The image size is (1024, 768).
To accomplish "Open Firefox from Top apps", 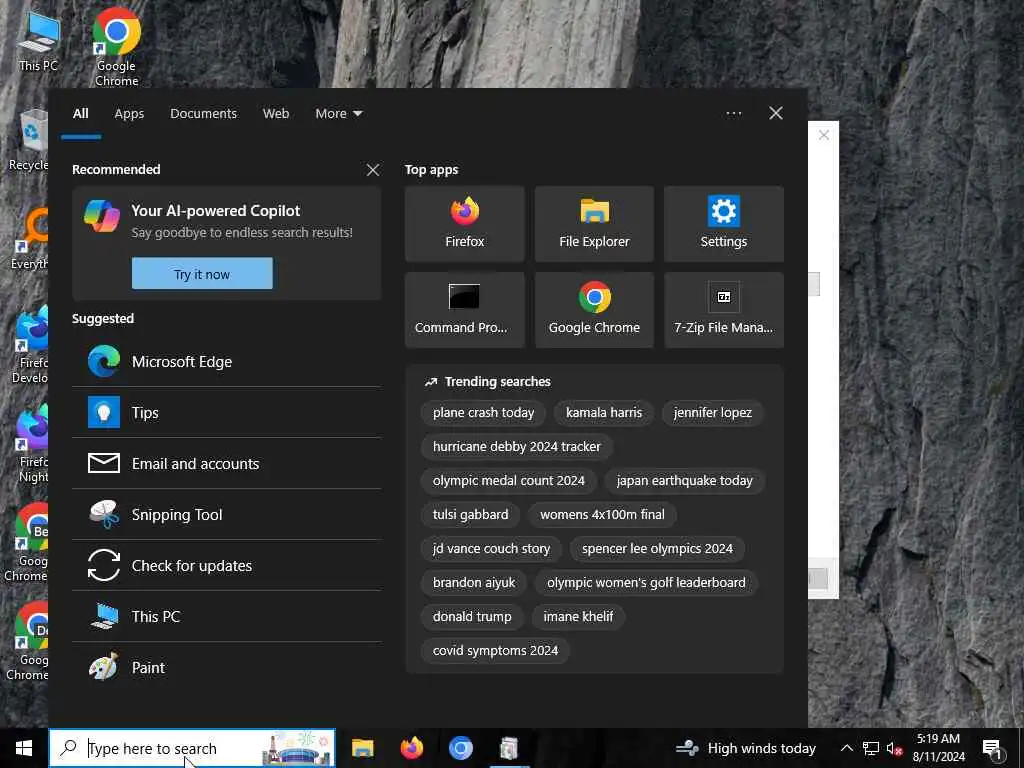I will pos(464,223).
